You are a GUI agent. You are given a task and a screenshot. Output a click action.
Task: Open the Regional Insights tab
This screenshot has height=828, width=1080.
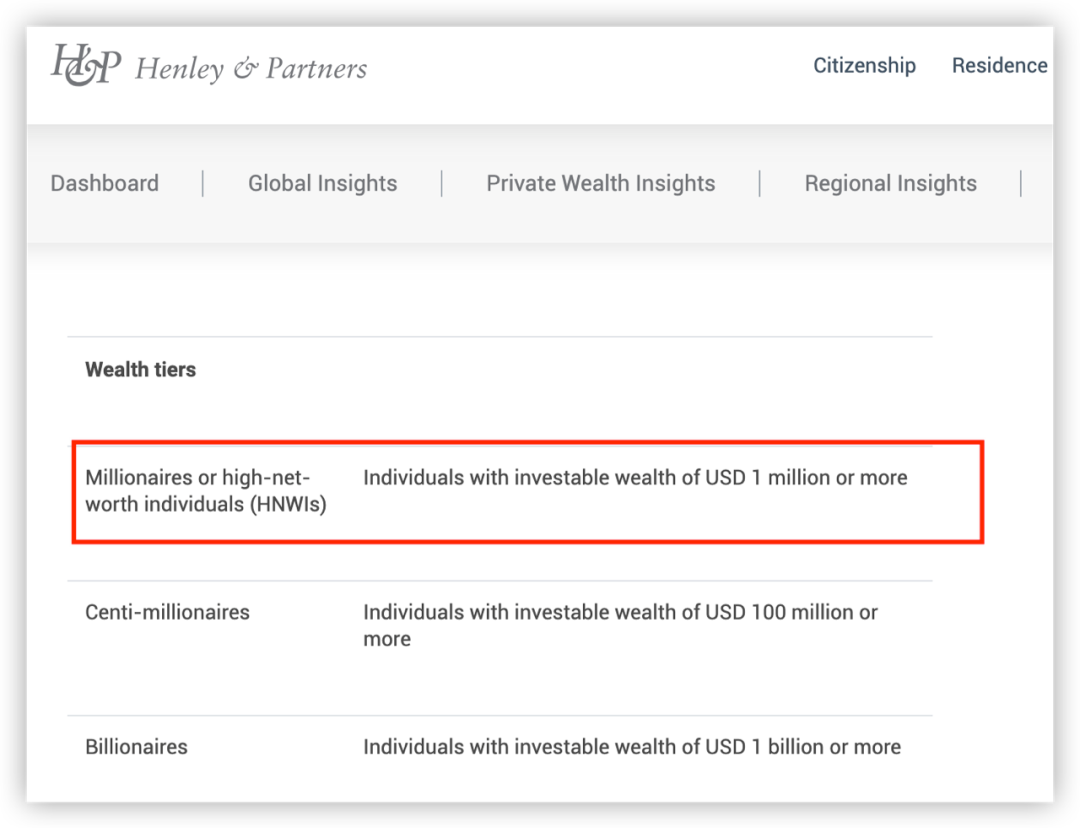(891, 183)
